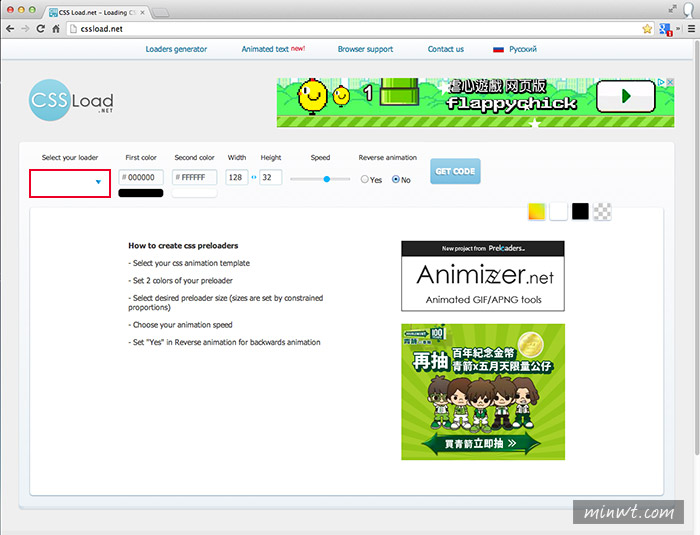Go to the browser home page icon
This screenshot has width=700, height=535.
coord(58,29)
